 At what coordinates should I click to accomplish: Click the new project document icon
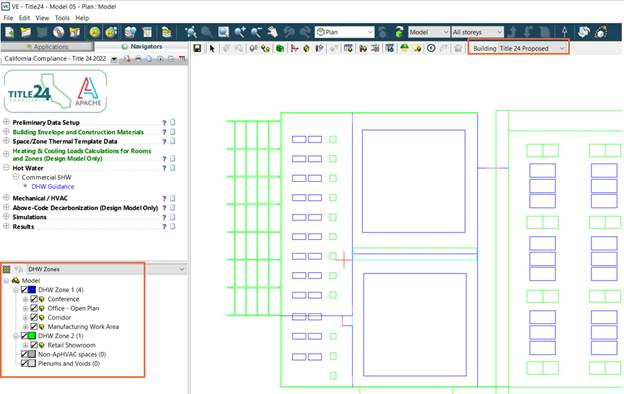(x=10, y=32)
